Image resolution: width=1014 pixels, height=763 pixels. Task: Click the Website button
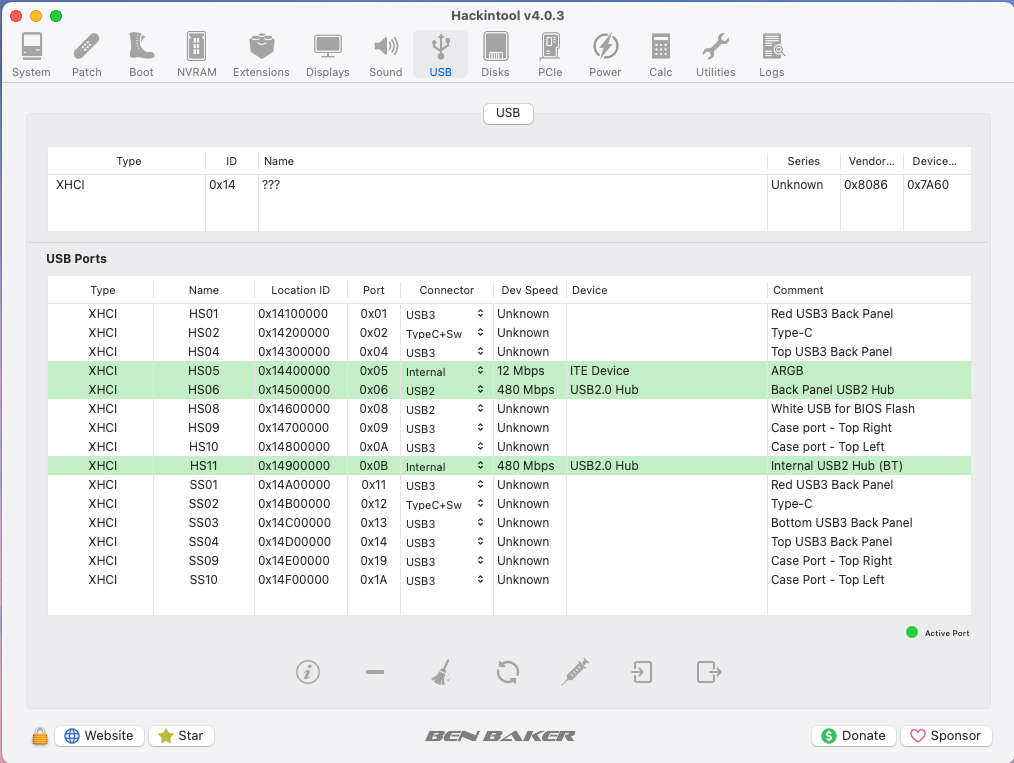pos(99,736)
